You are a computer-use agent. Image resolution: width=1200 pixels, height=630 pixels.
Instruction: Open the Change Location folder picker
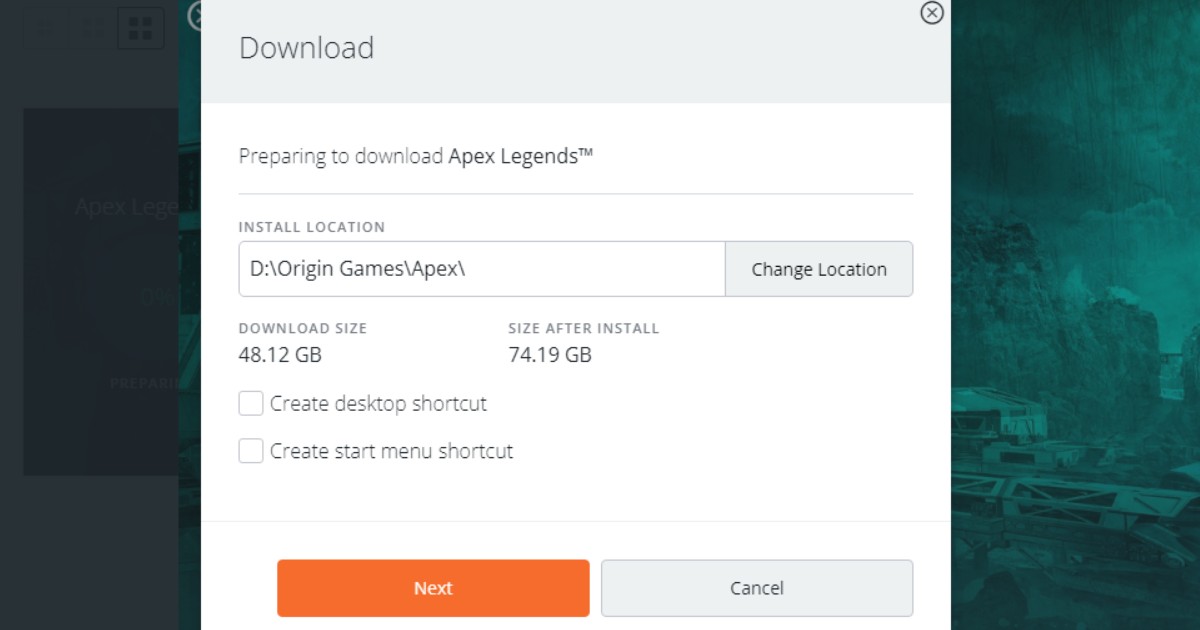pos(818,269)
